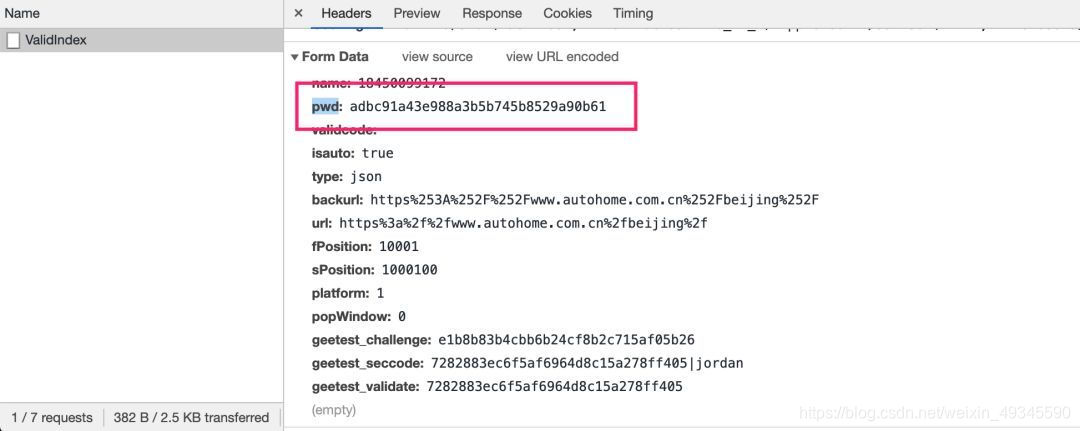The height and width of the screenshot is (431, 1080).
Task: Open the Preview tab
Action: point(417,13)
